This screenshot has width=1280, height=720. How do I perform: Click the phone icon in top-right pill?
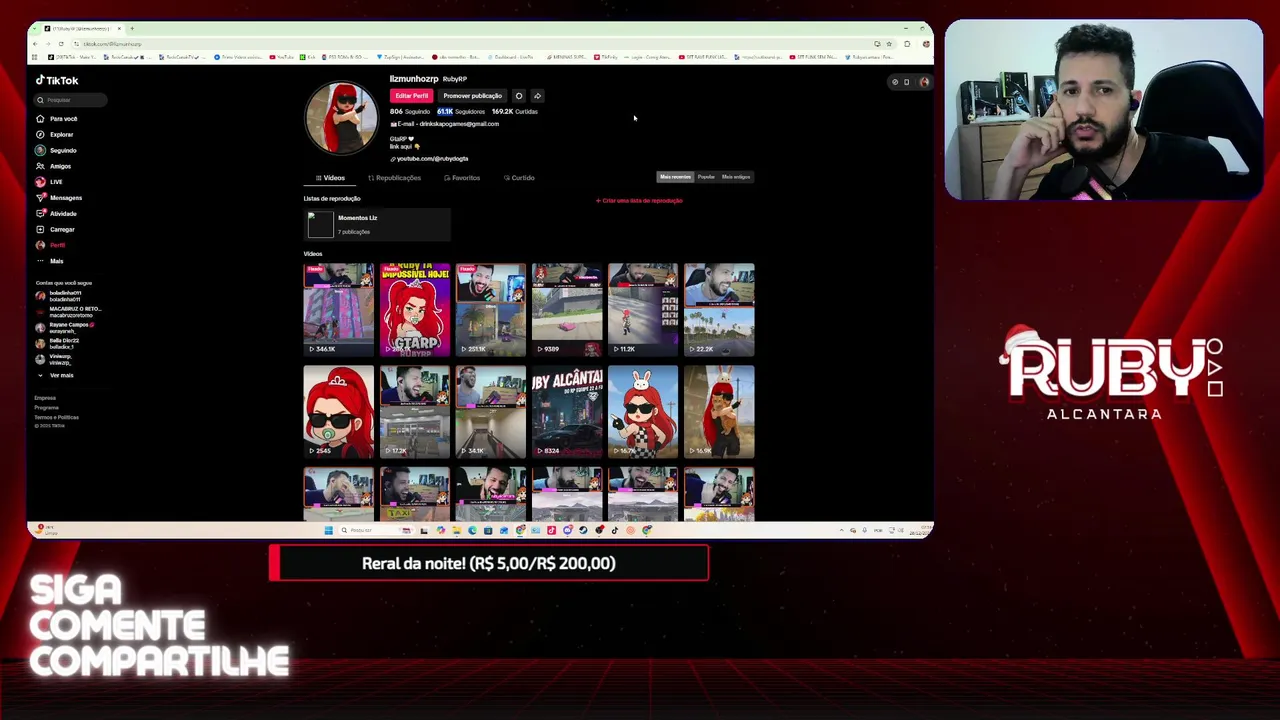coord(907,82)
